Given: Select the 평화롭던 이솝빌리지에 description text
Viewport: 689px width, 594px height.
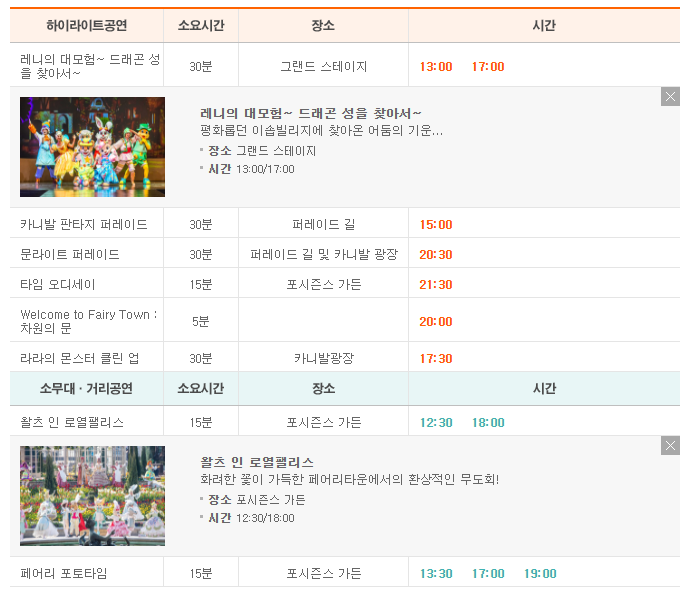Looking at the screenshot, I should coord(322,130).
